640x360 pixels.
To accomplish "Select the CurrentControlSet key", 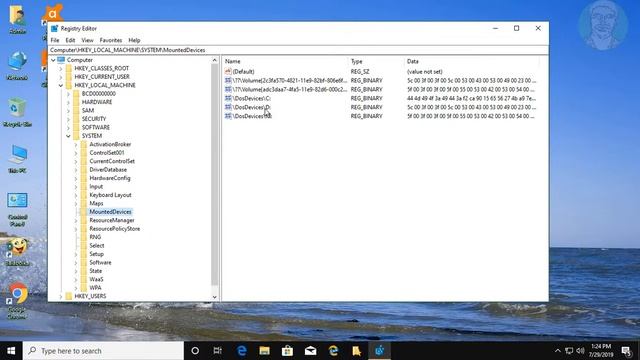I will [x=112, y=161].
